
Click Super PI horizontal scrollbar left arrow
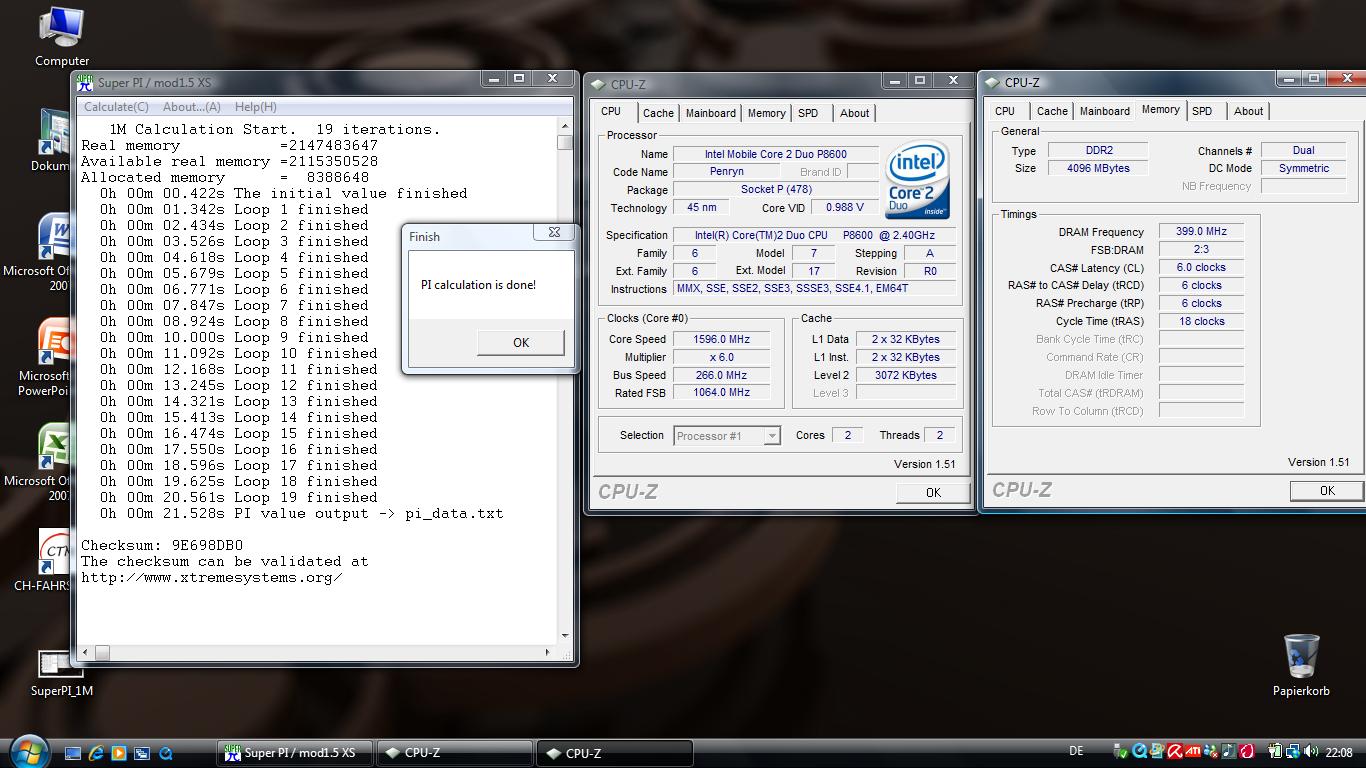(x=86, y=652)
